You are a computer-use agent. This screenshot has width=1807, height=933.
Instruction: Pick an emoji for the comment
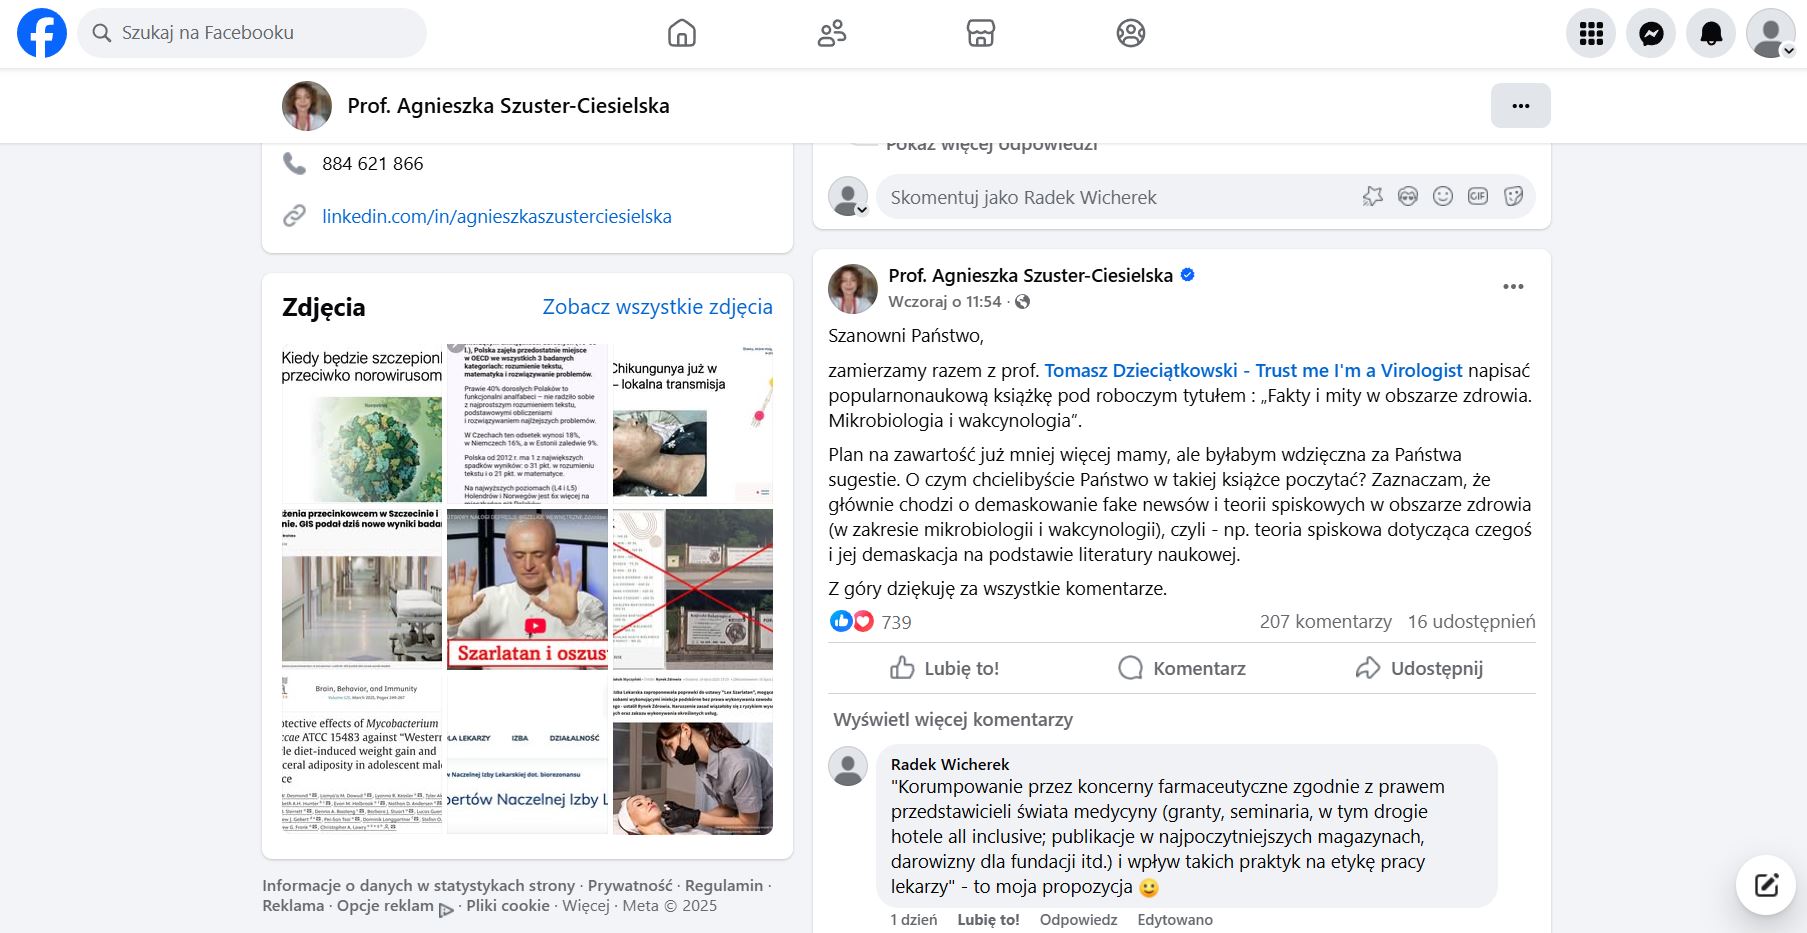pos(1443,196)
